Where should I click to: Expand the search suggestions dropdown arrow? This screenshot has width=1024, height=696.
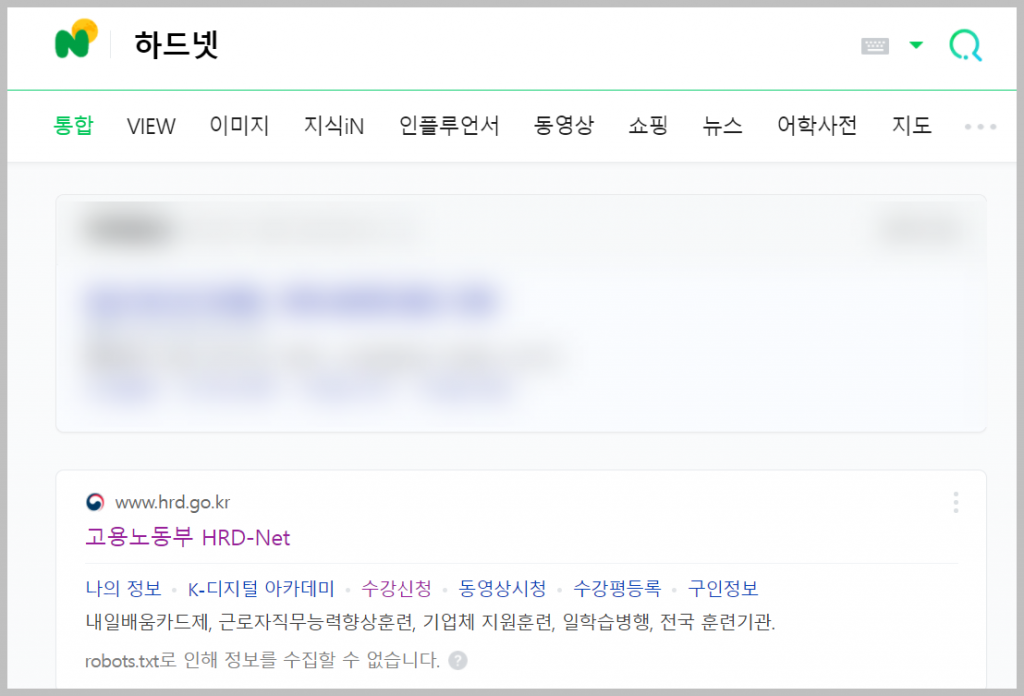(x=916, y=45)
